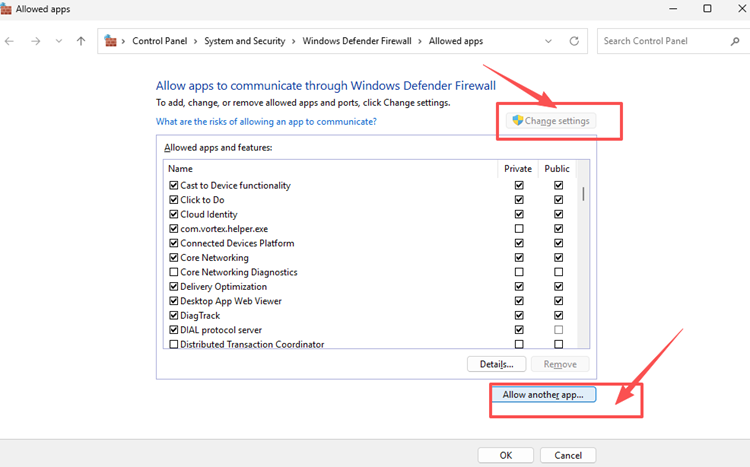Maximize the Allowed apps window
750x467 pixels.
tap(707, 9)
